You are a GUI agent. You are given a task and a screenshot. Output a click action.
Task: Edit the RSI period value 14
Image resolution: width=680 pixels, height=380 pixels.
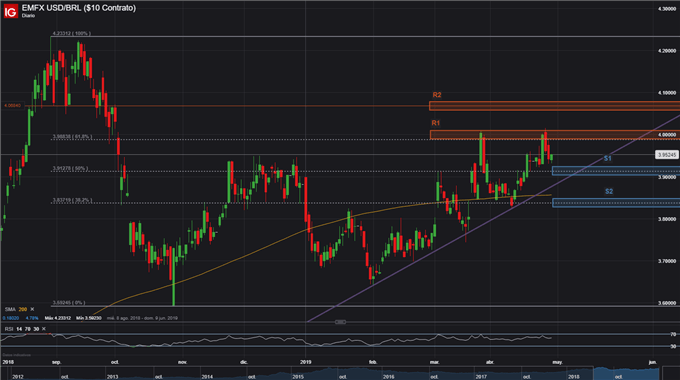pos(19,329)
